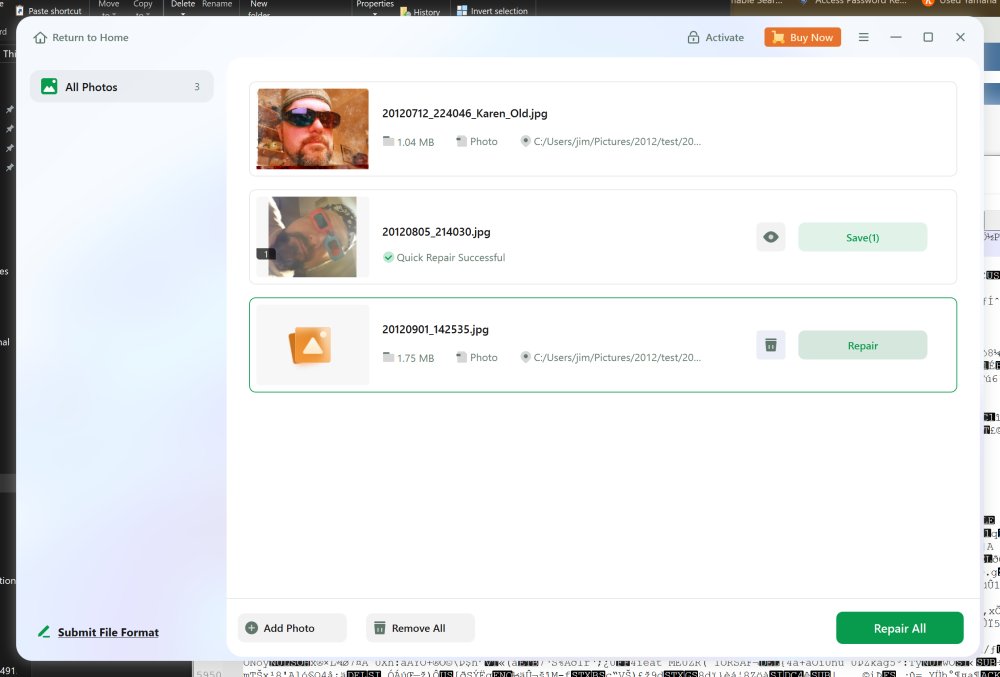Open the hamburger menu at top right
Screen dimensions: 1000x677
tap(863, 37)
